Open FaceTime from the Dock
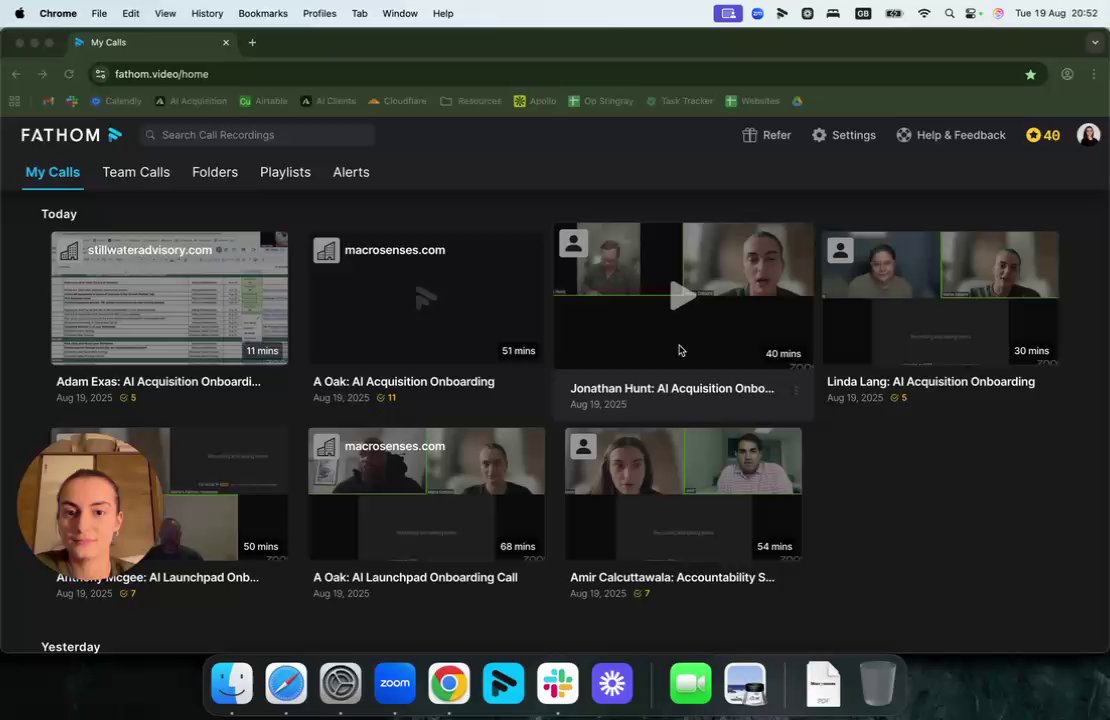1110x720 pixels. pos(690,683)
